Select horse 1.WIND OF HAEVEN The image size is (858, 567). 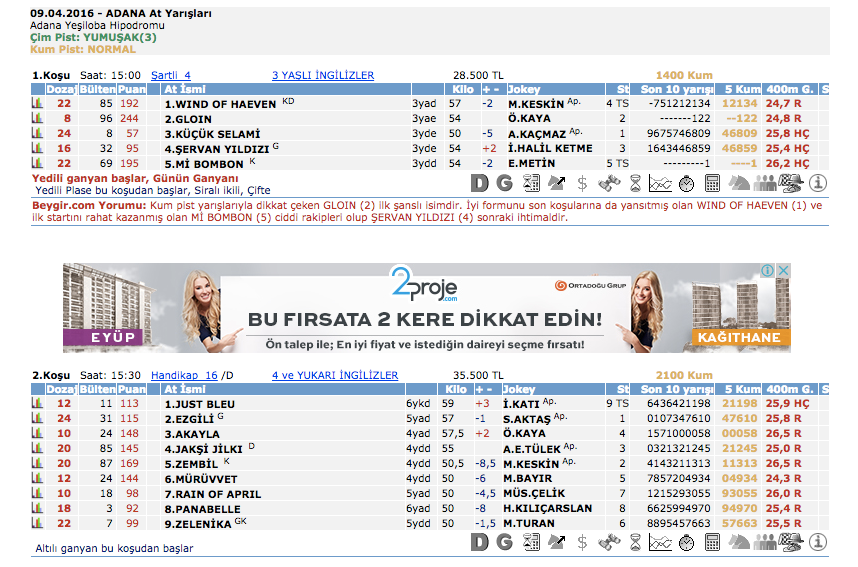[220, 104]
